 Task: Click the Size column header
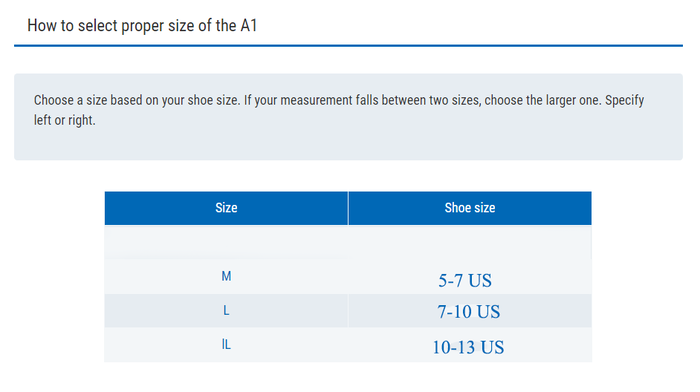click(226, 208)
